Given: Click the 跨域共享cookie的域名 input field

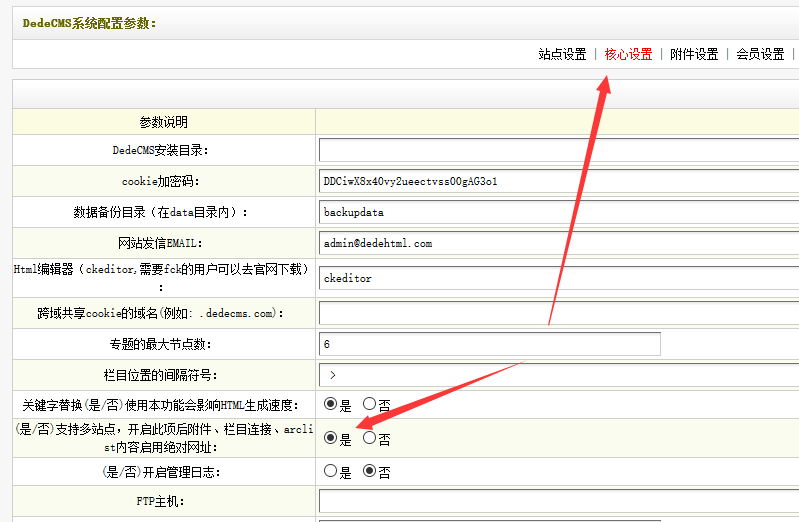Looking at the screenshot, I should point(559,313).
